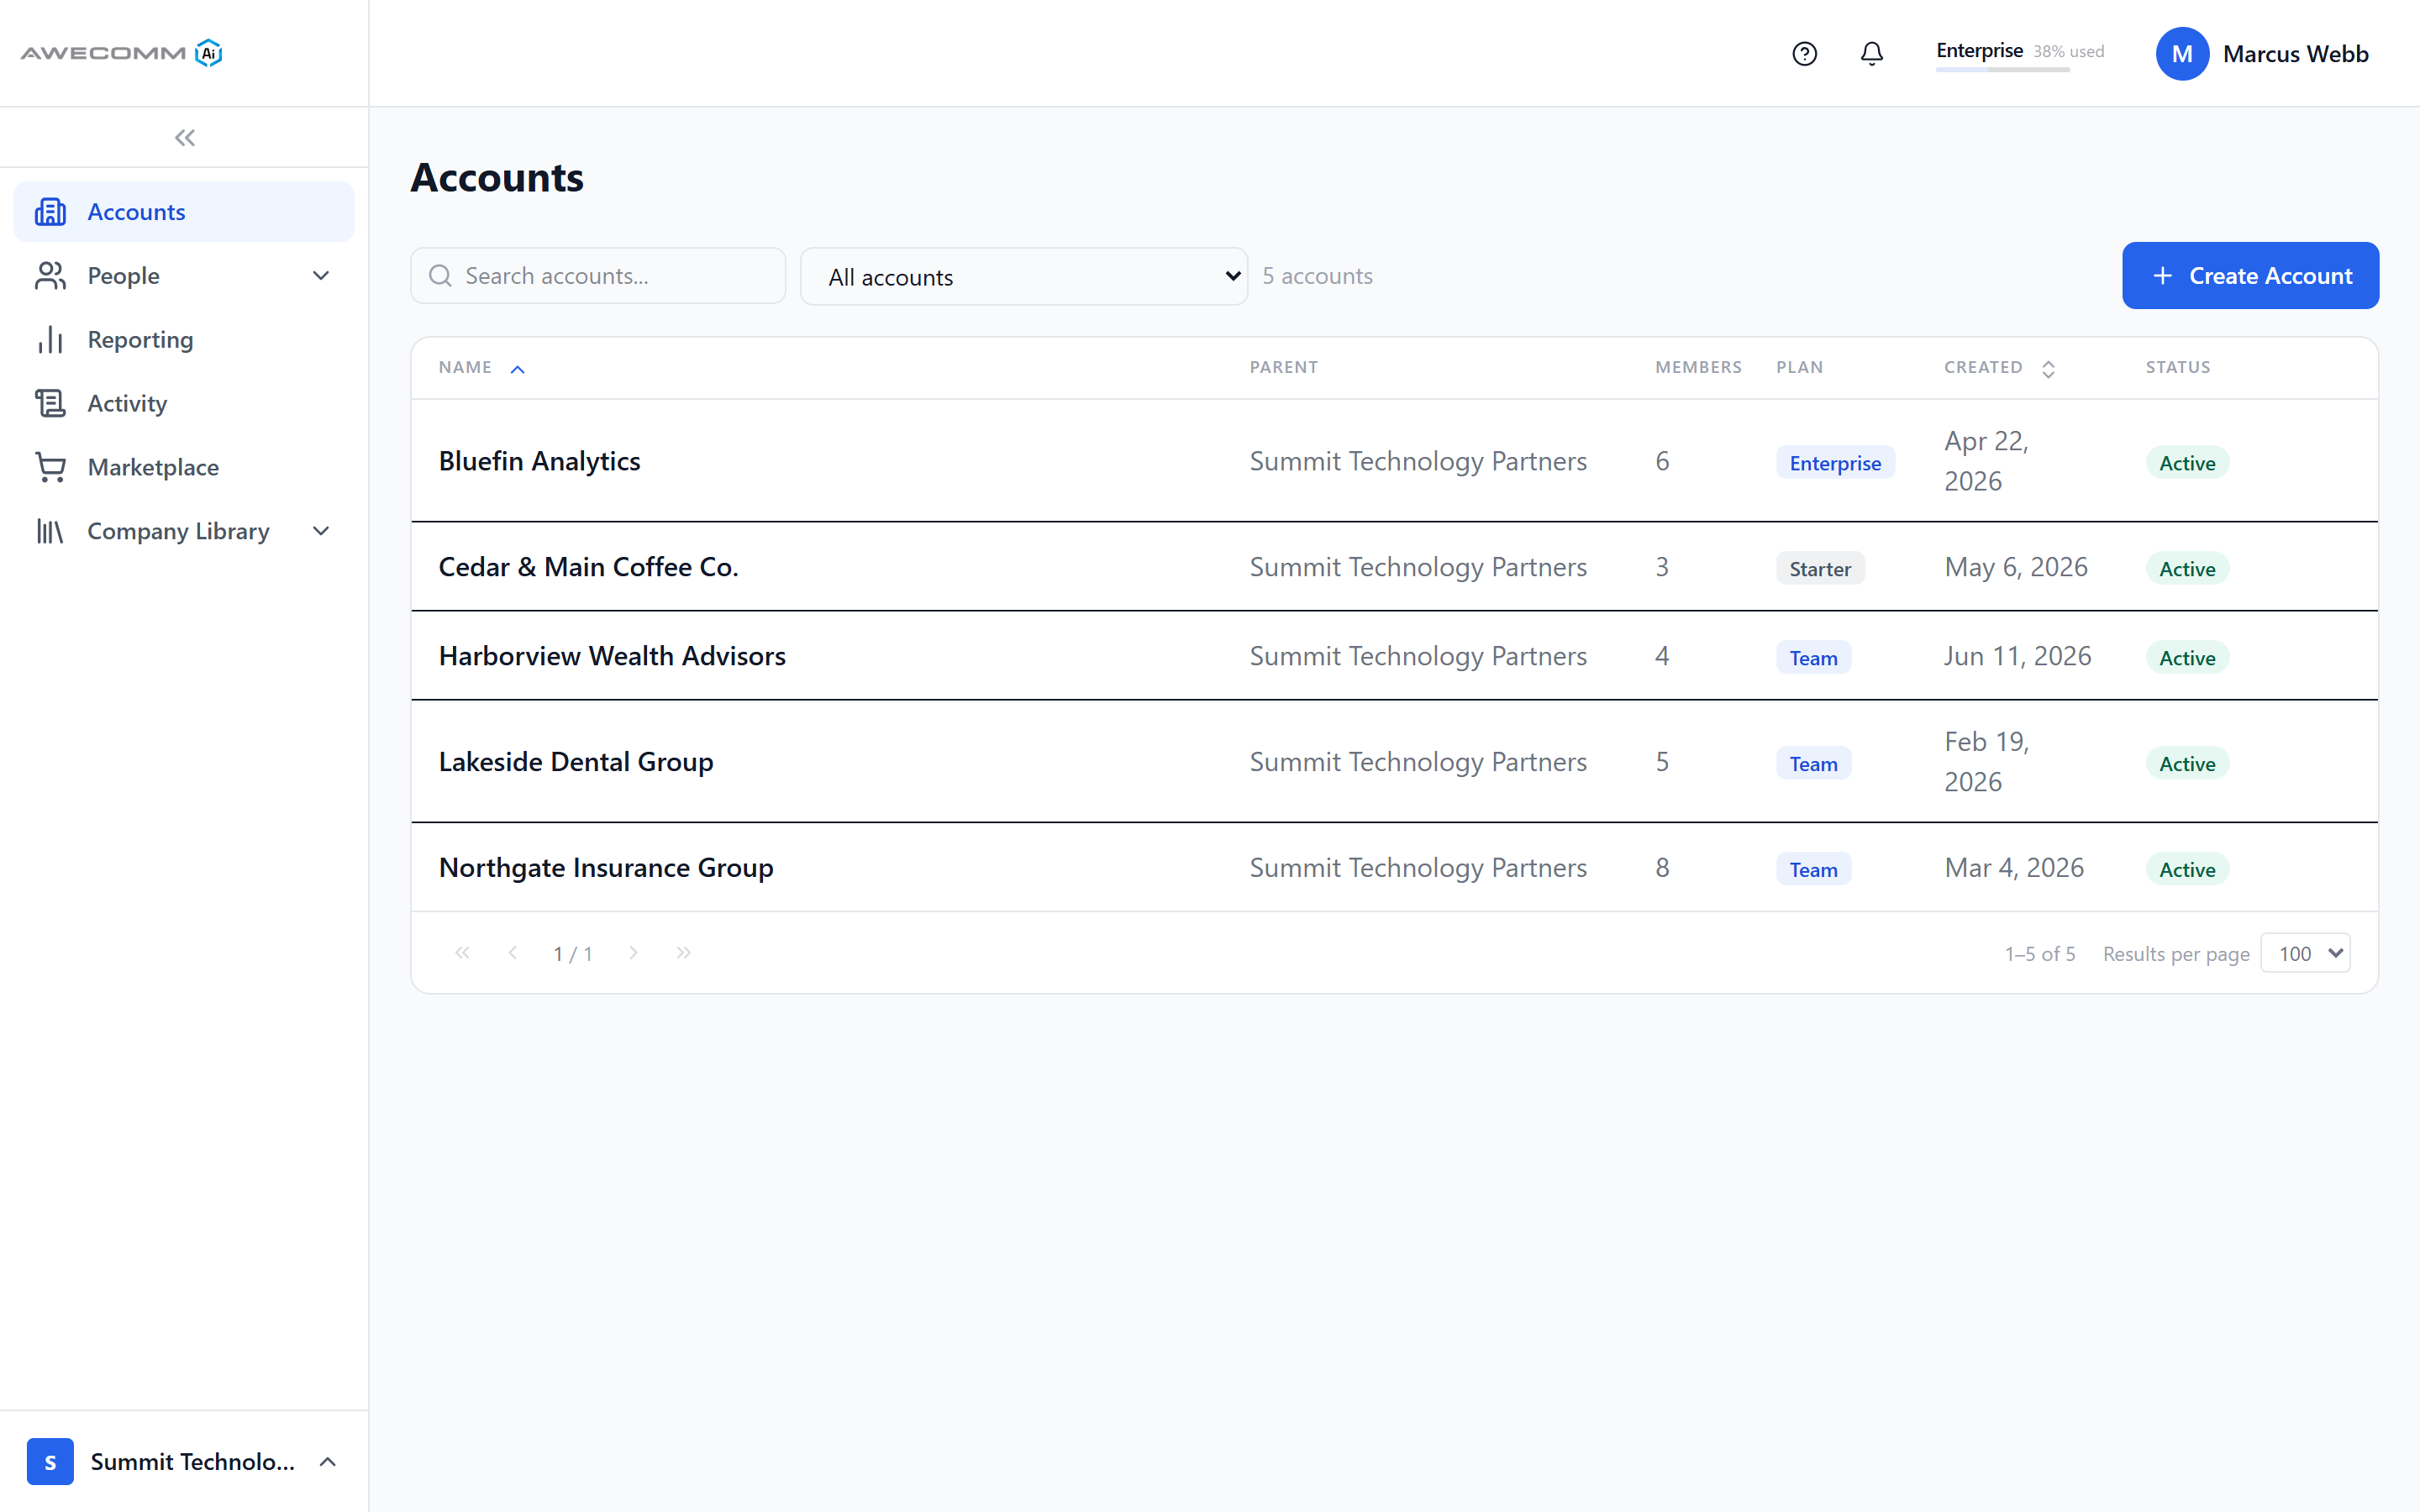Click the Enterprise plan badge for Bluefin

click(x=1835, y=463)
